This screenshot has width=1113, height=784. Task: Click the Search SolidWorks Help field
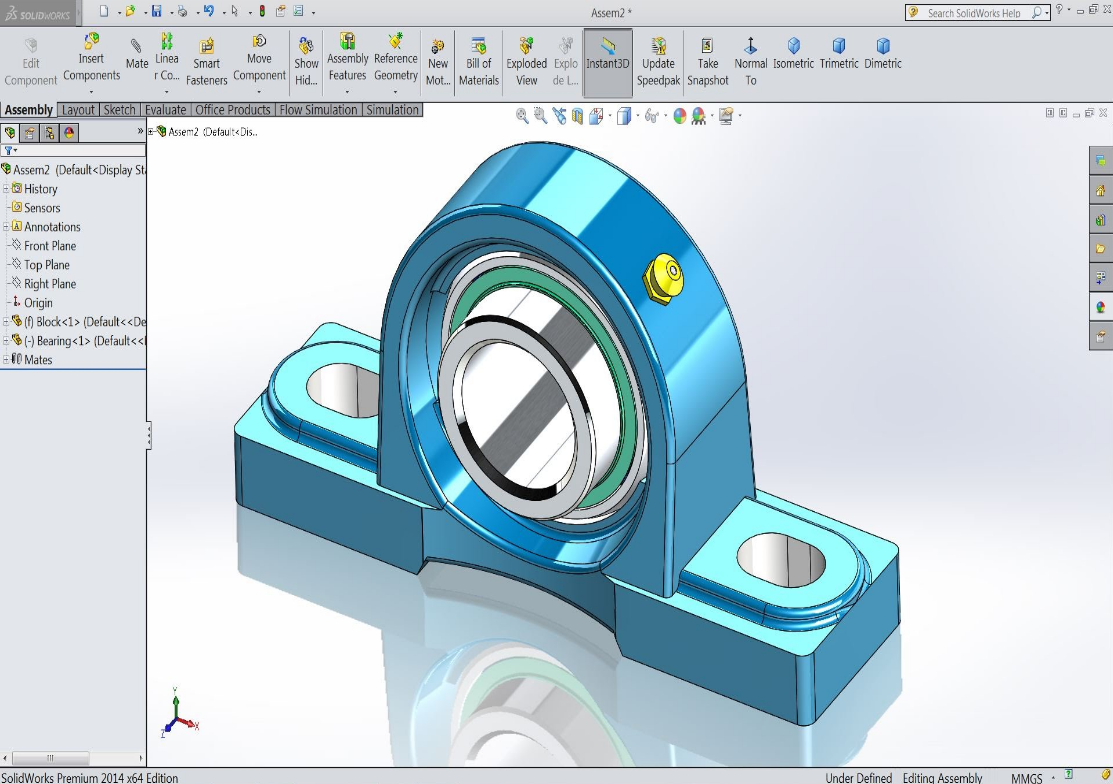coord(973,13)
